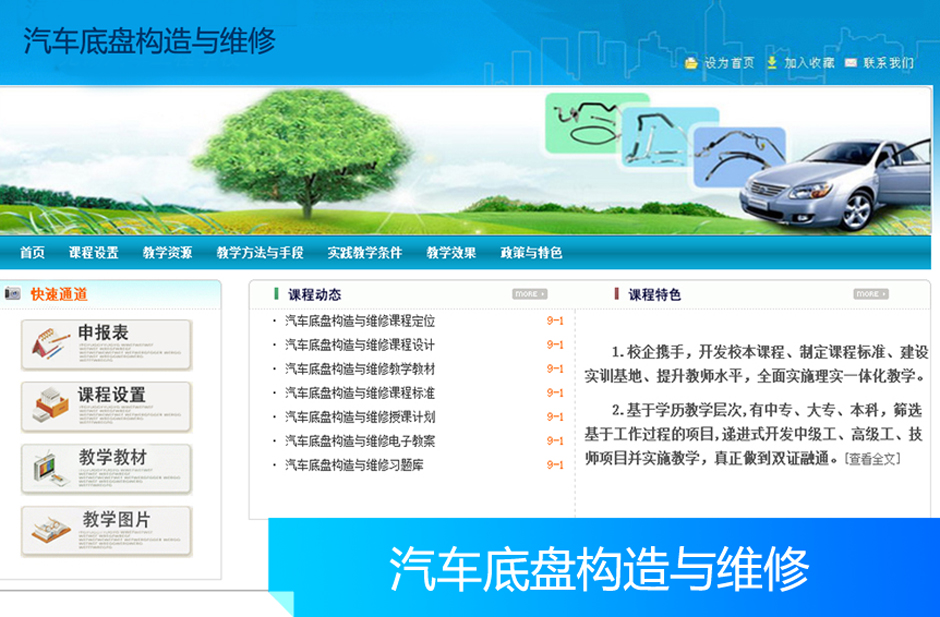Click the 联系我们 envelope icon
Viewport: 940px width, 617px height.
pyautogui.click(x=851, y=63)
